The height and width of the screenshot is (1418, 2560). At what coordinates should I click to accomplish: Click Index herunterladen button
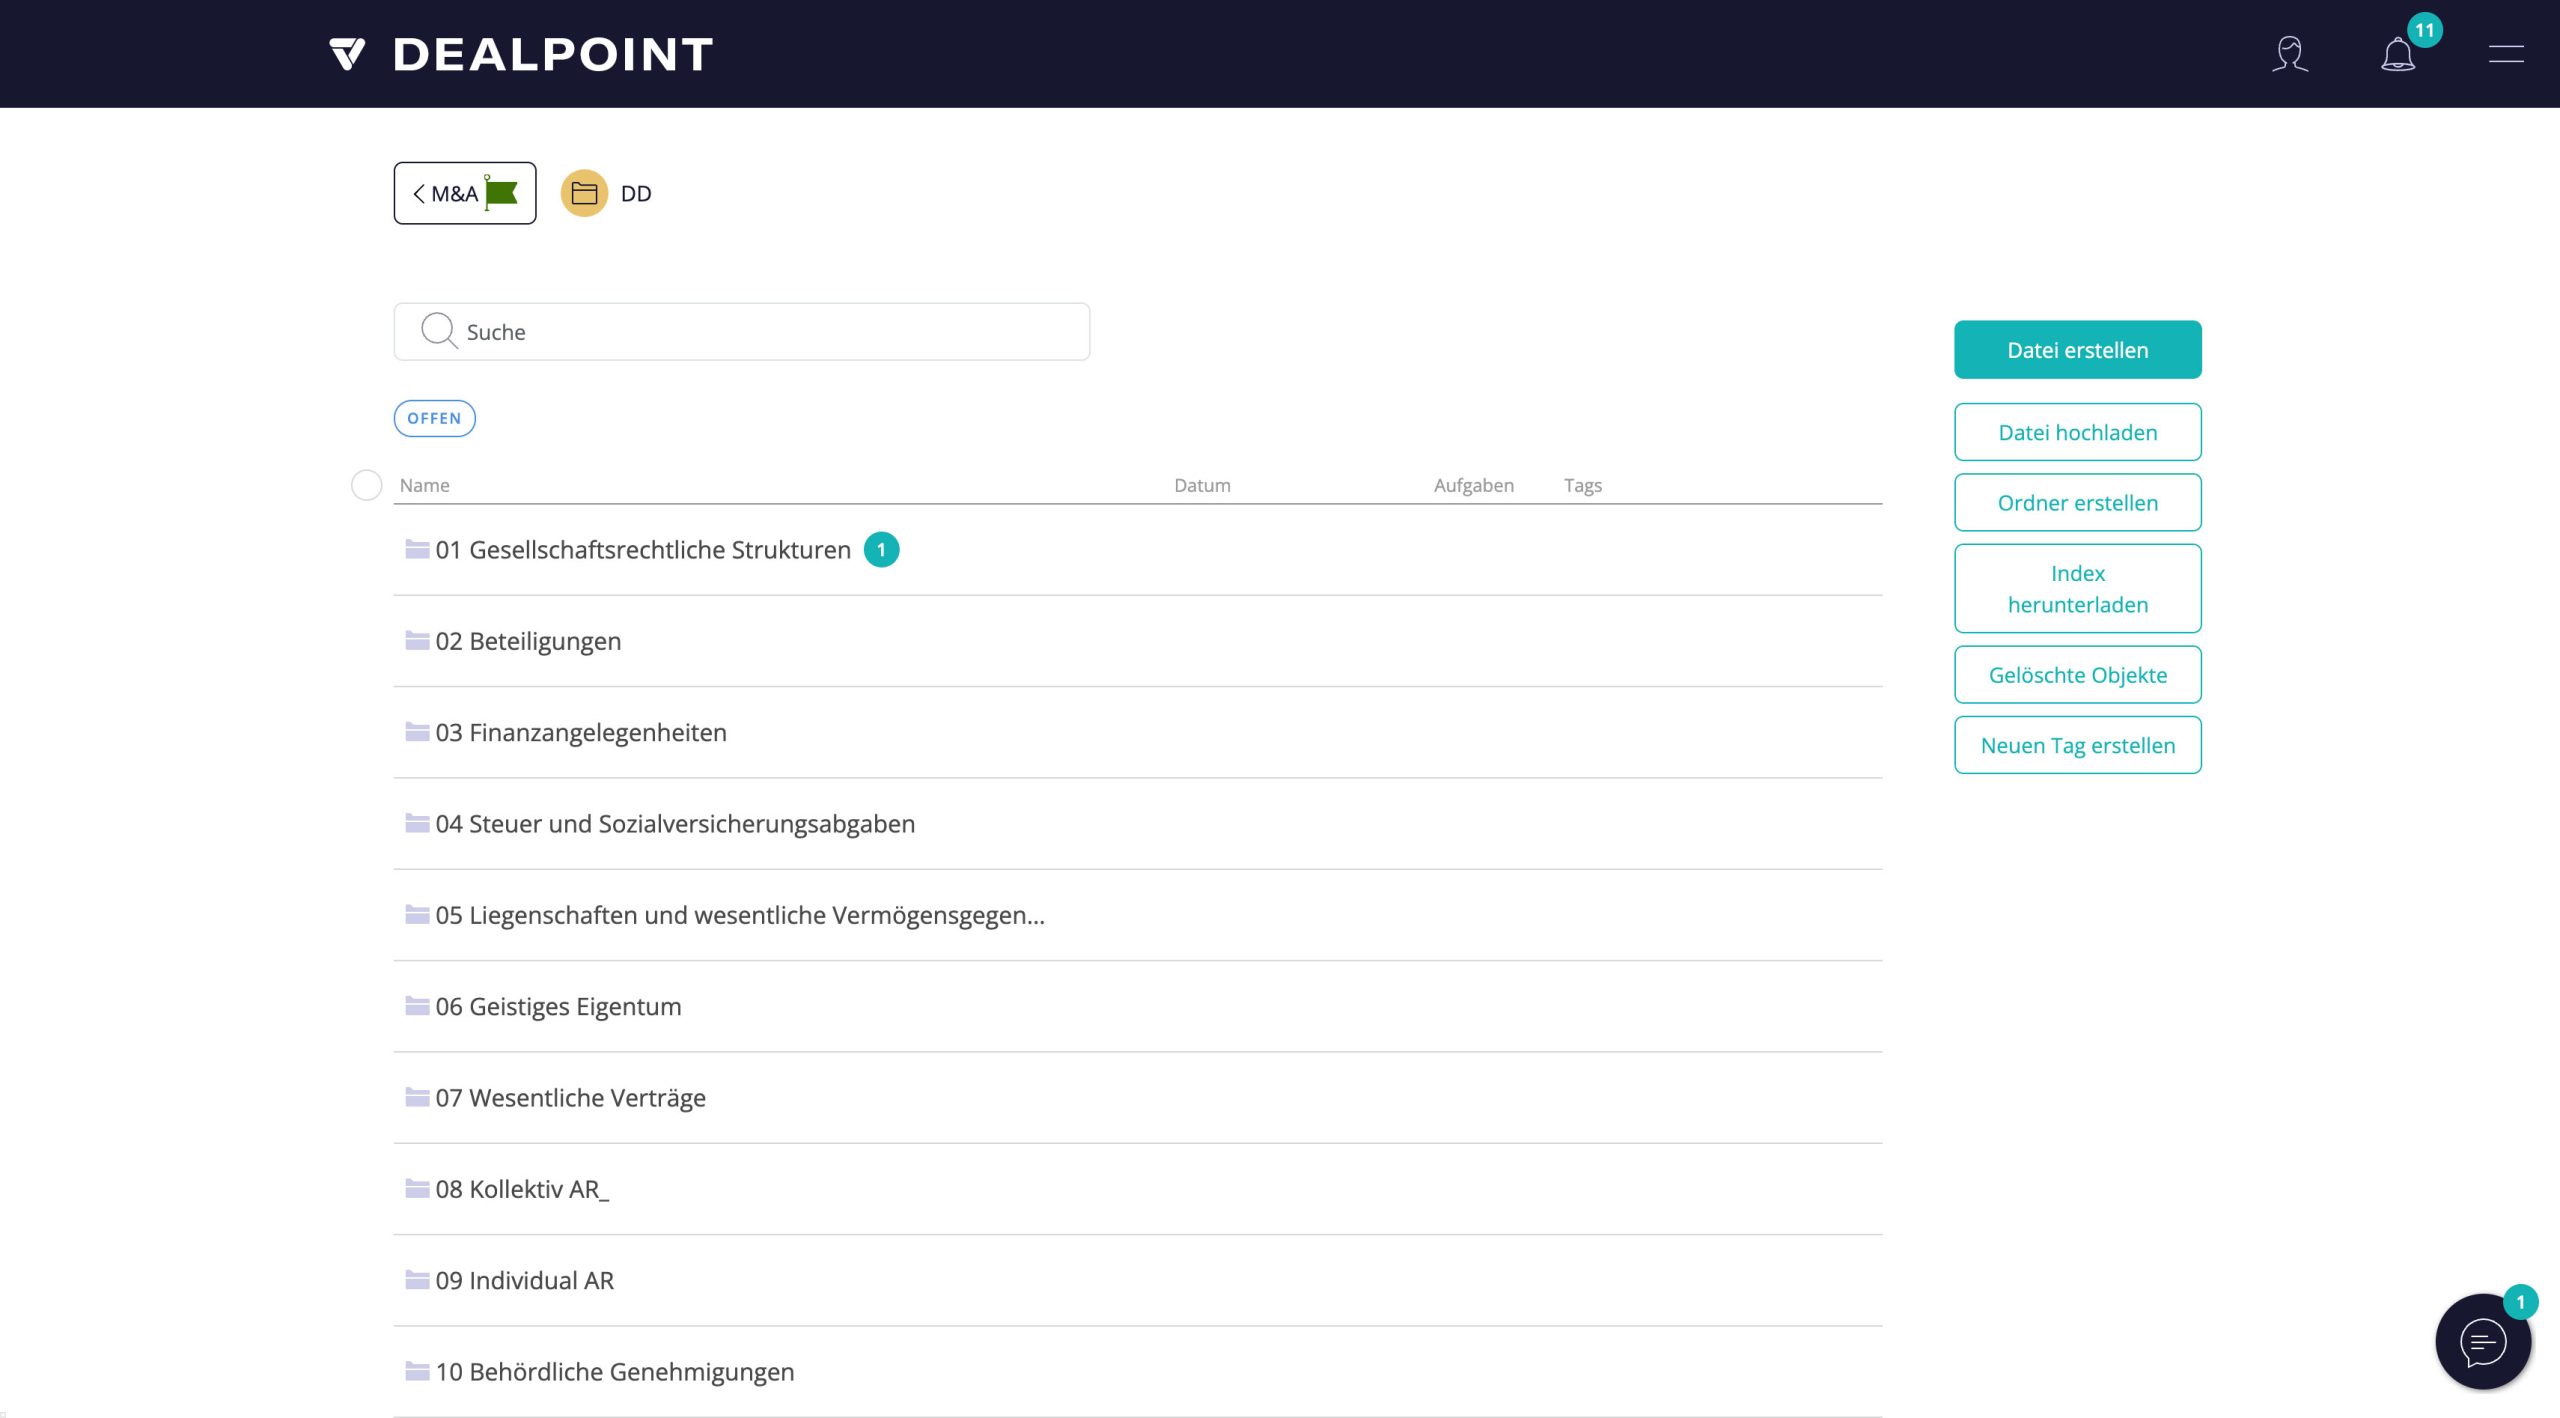(x=2077, y=588)
